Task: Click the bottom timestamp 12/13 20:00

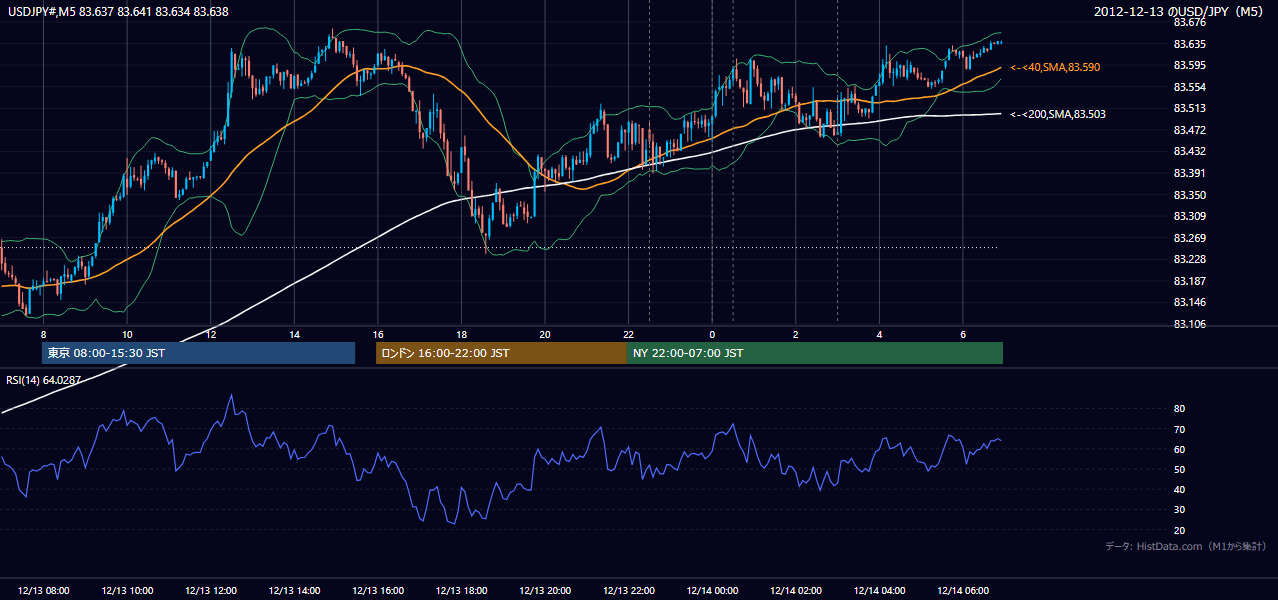Action: [x=545, y=591]
